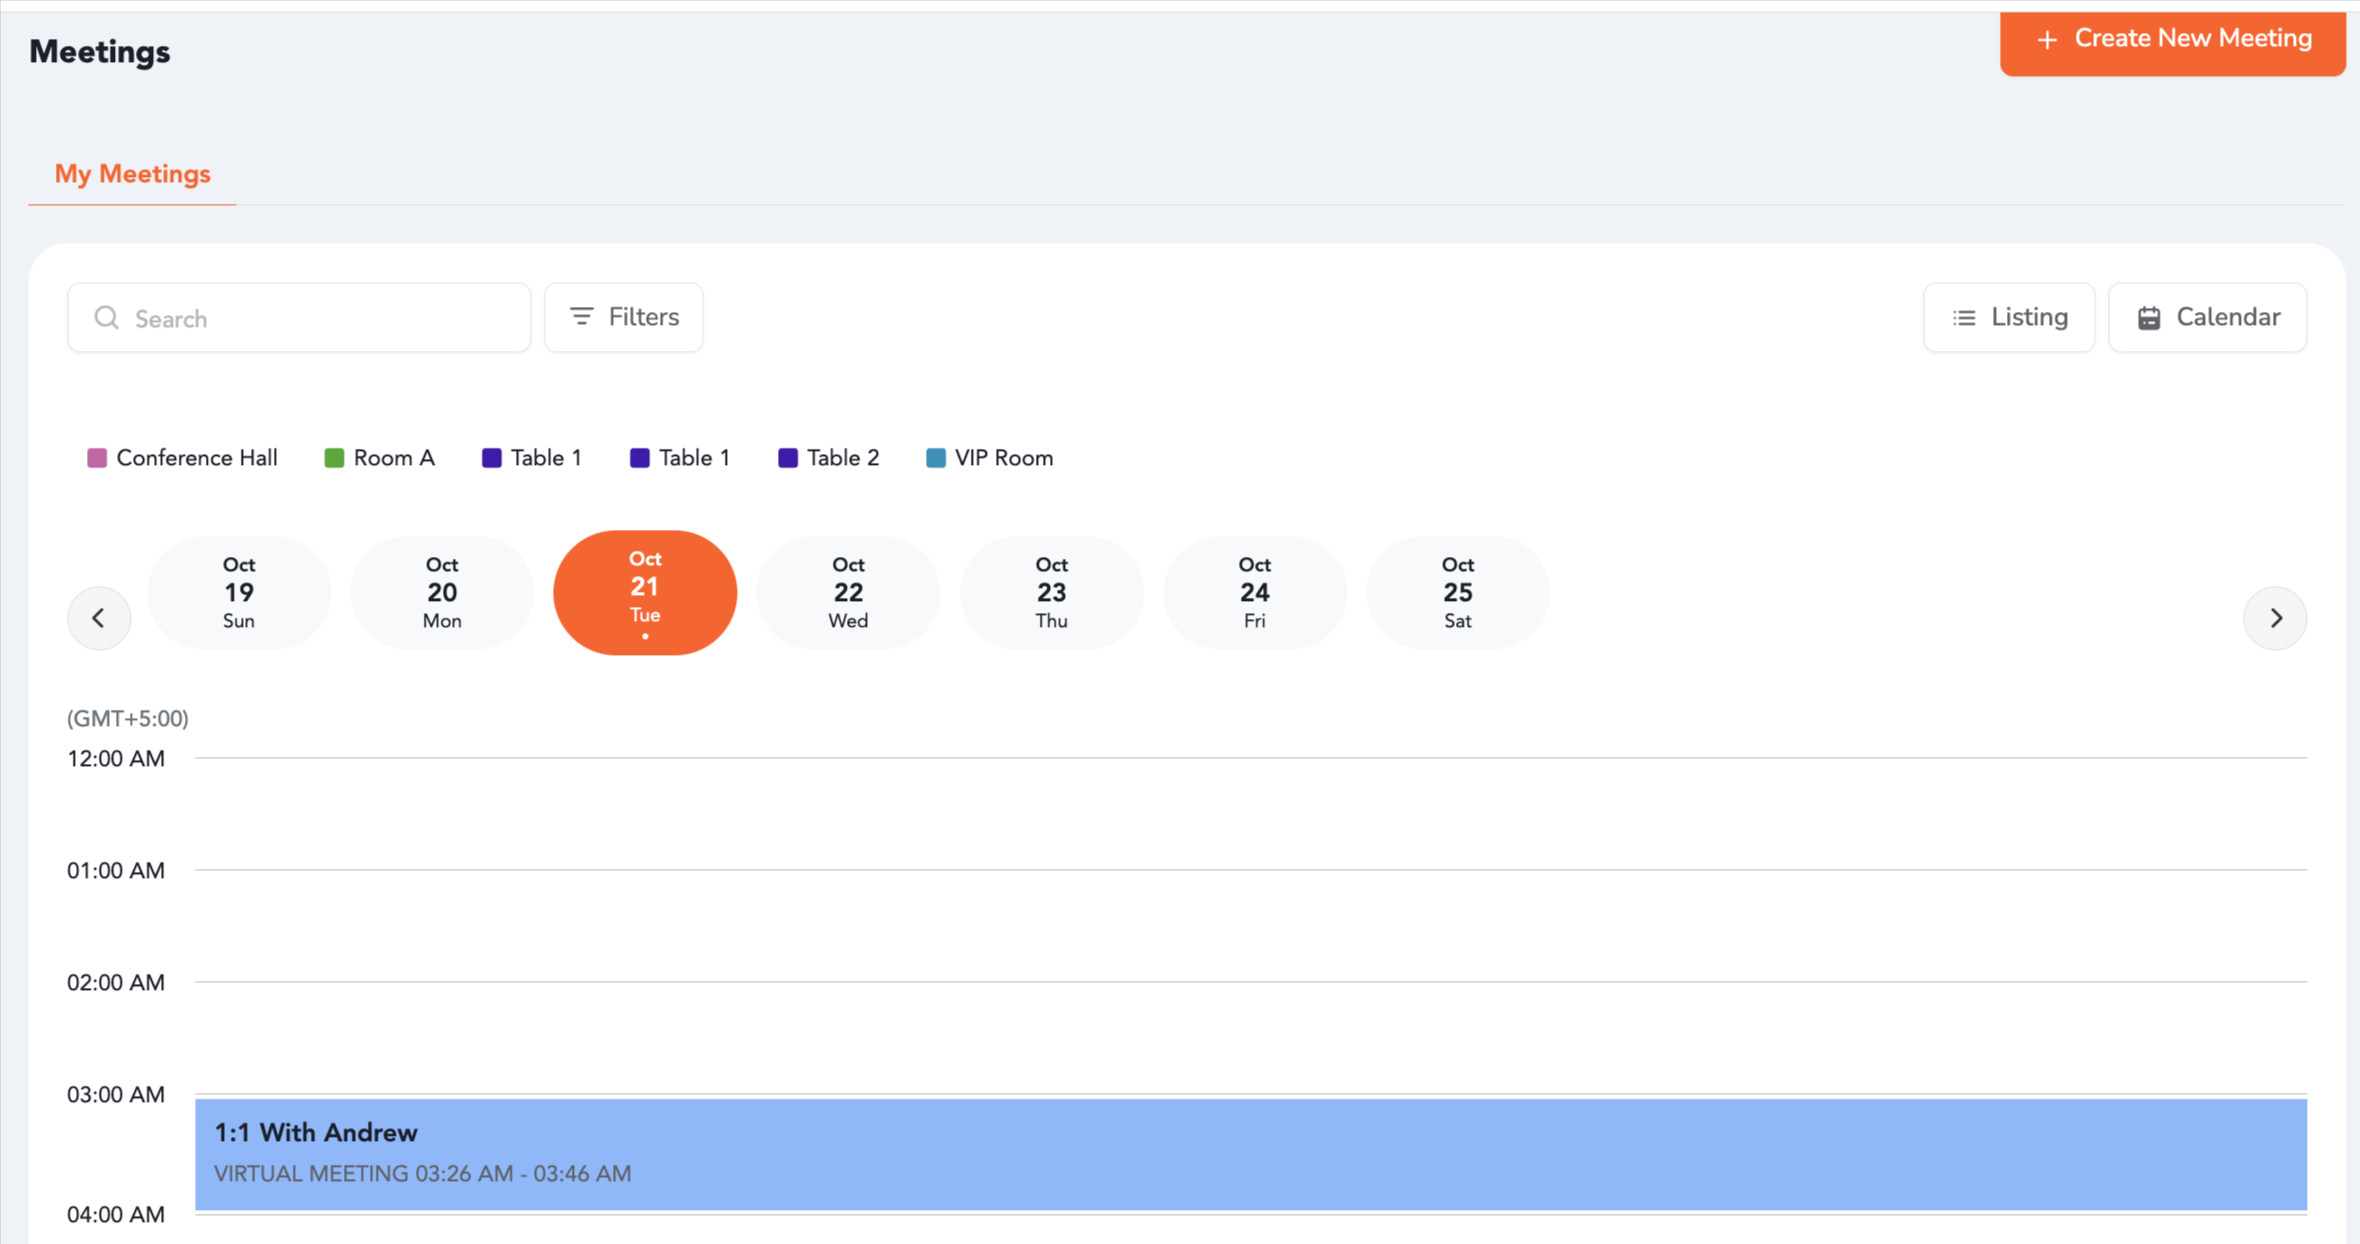Click the previous week arrow
Image resolution: width=2360 pixels, height=1244 pixels.
99,618
